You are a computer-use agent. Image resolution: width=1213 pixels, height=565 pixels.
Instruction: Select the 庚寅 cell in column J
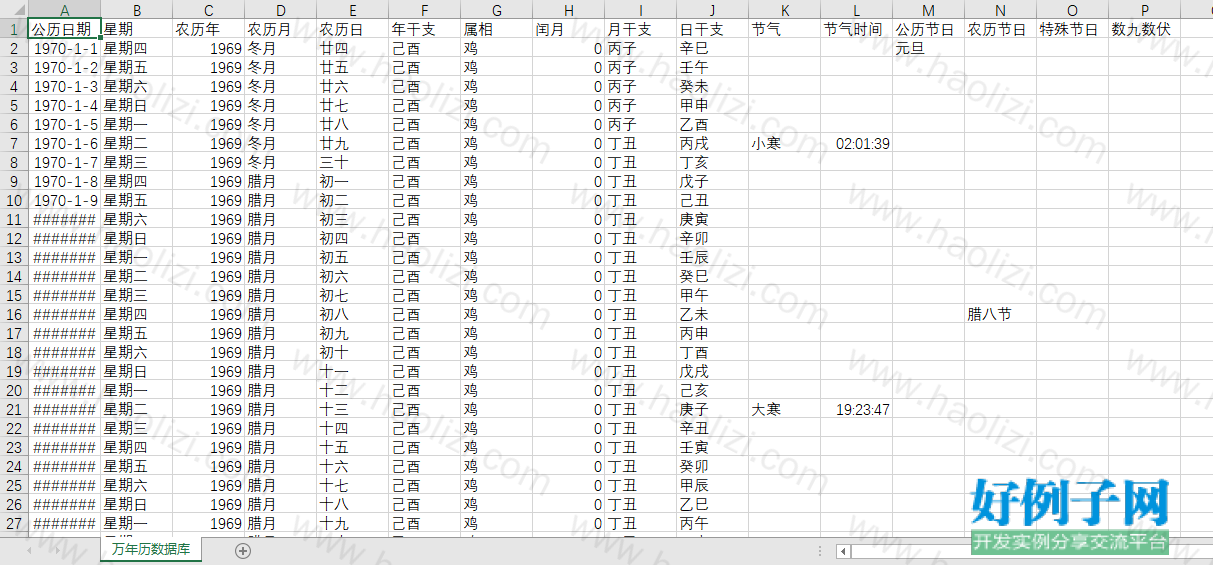coord(713,219)
